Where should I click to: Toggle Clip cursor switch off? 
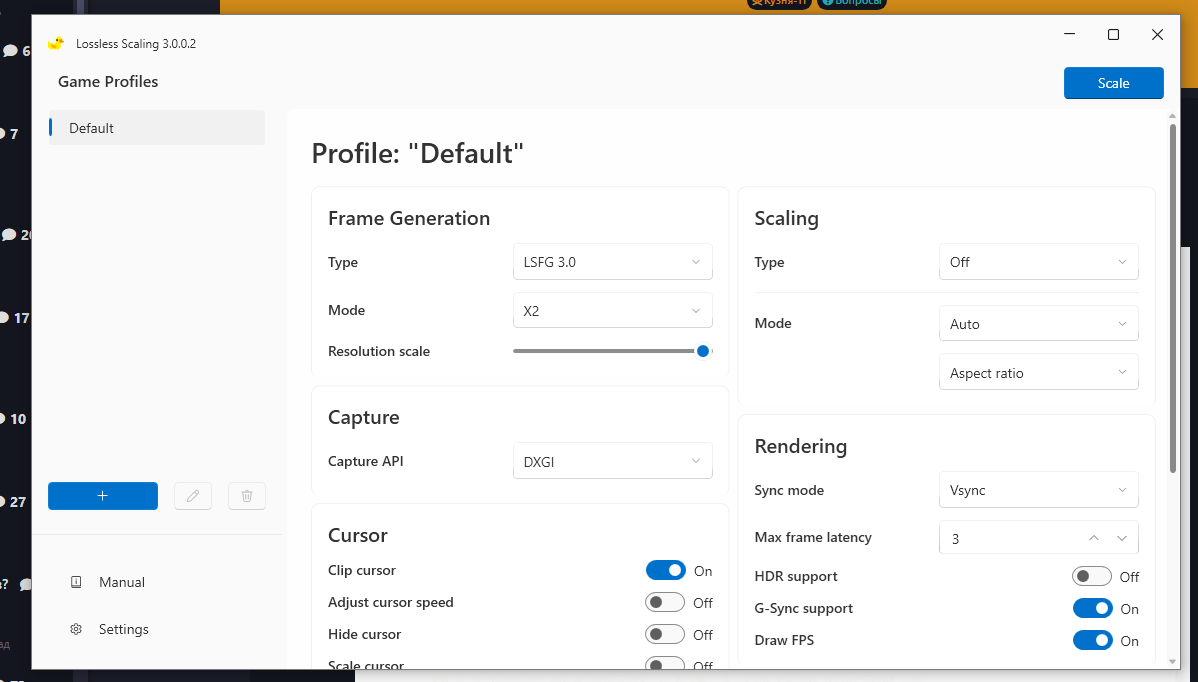665,570
